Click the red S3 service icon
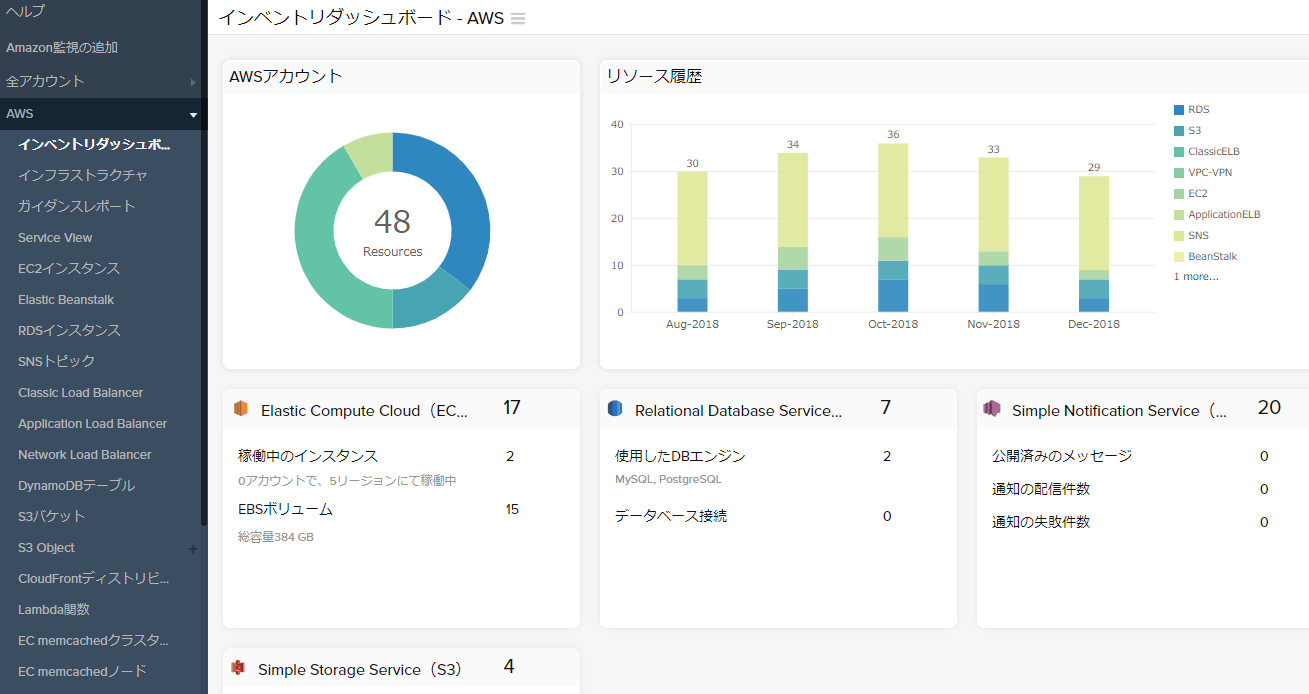Viewport: 1309px width, 694px height. pyautogui.click(x=238, y=668)
